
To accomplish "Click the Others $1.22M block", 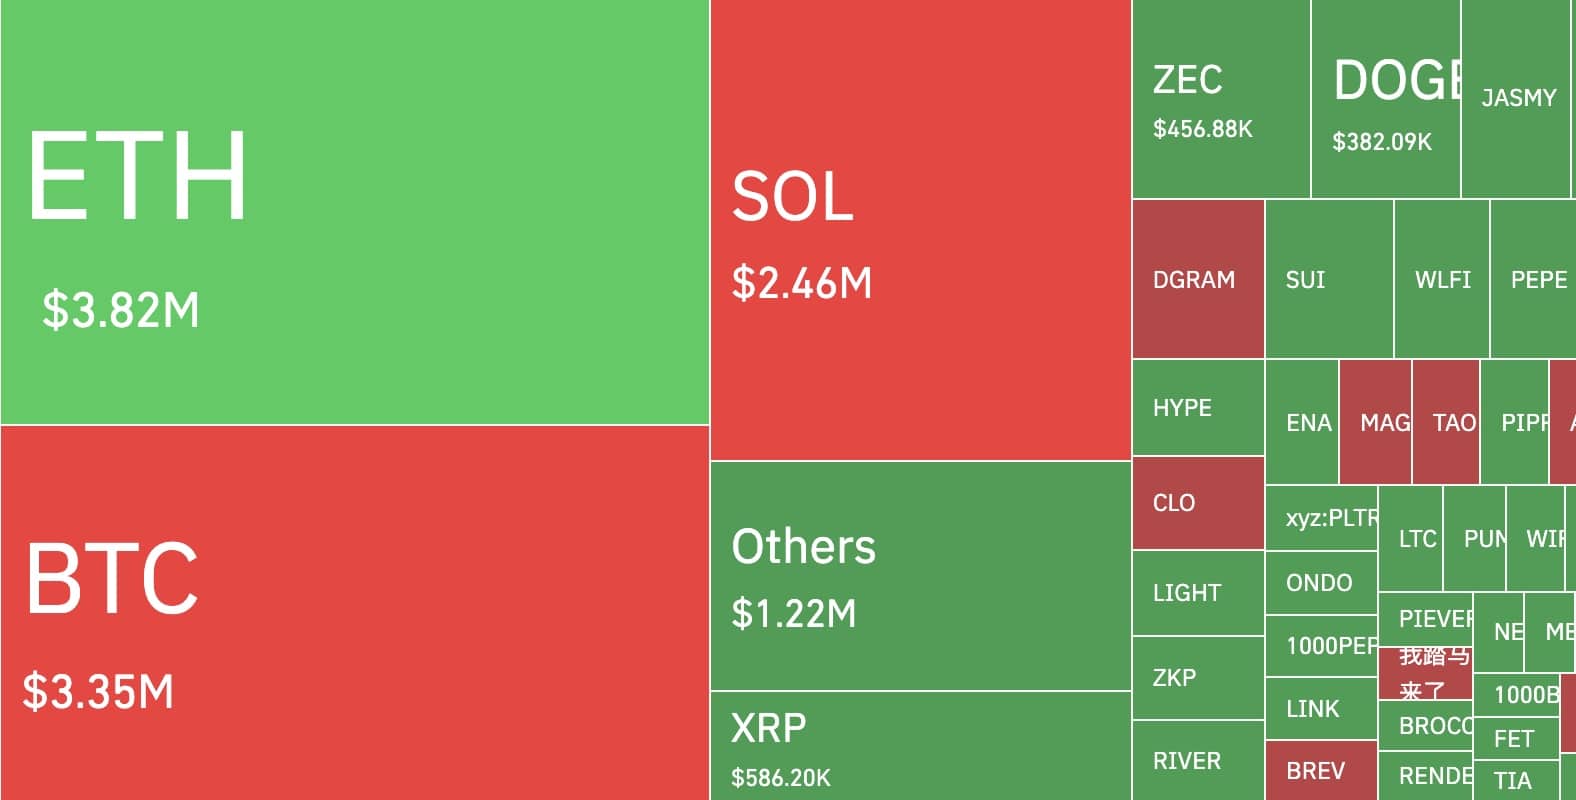I will 920,576.
